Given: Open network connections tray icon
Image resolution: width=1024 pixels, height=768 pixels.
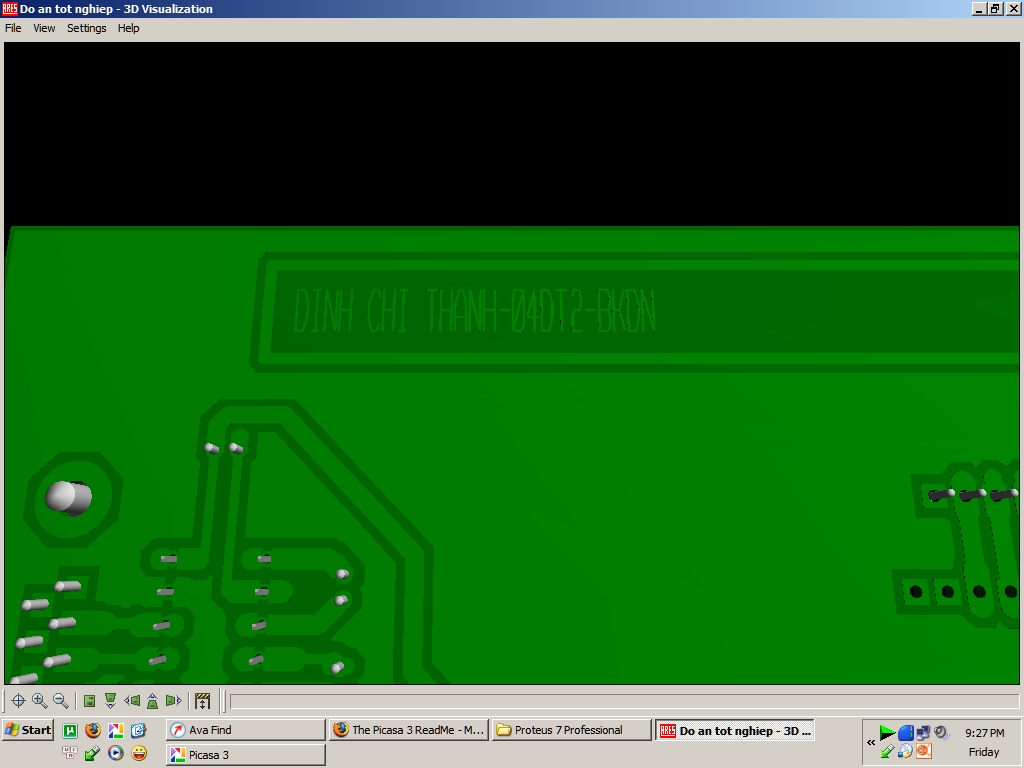Looking at the screenshot, I should (923, 733).
